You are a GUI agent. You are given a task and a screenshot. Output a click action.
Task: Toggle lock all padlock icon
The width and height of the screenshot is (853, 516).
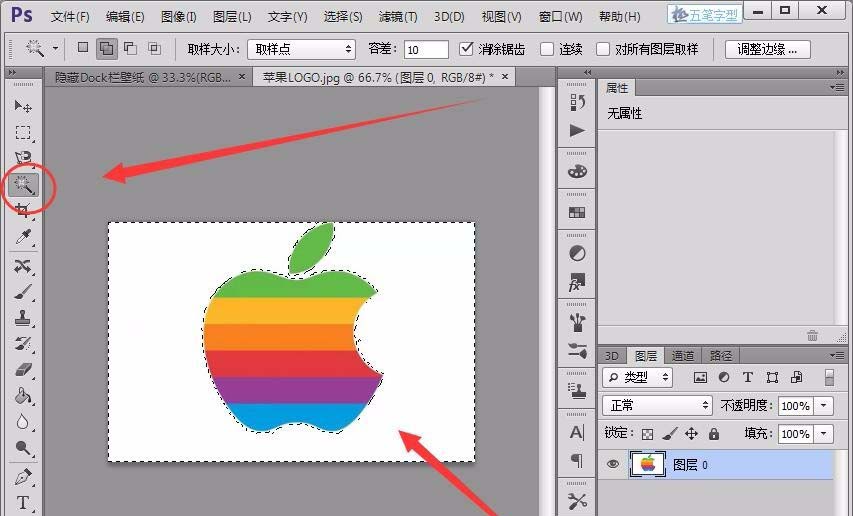(x=714, y=433)
